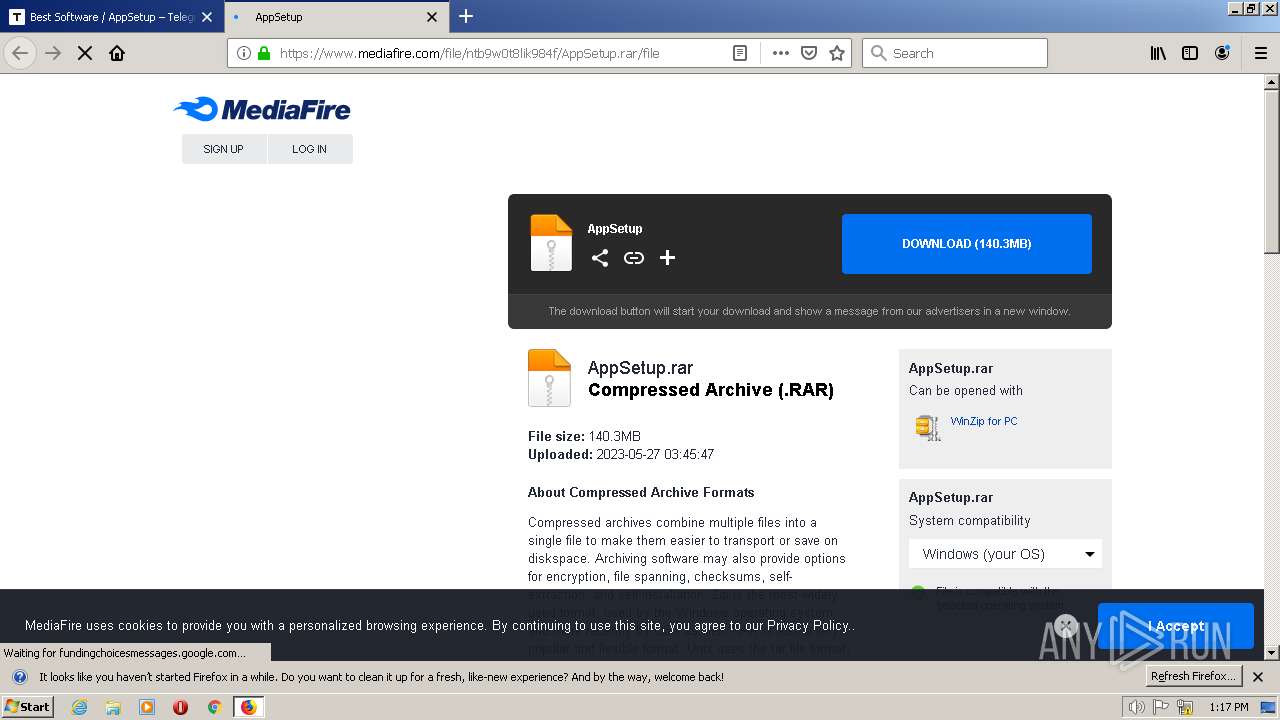Open page actions three-dot menu

tap(781, 53)
